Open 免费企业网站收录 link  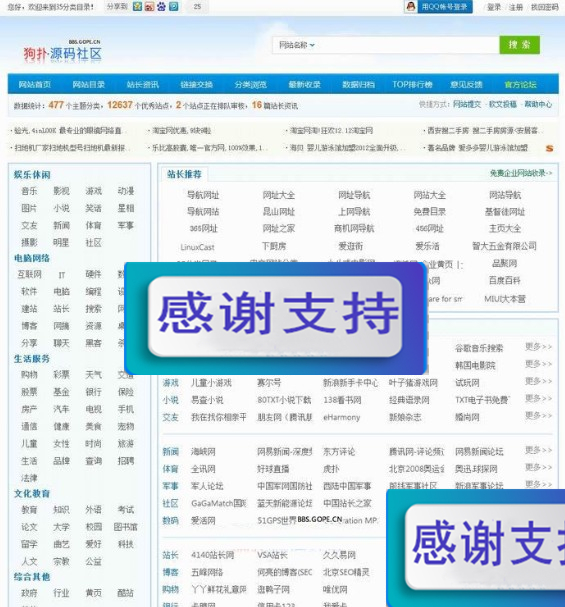[521, 173]
